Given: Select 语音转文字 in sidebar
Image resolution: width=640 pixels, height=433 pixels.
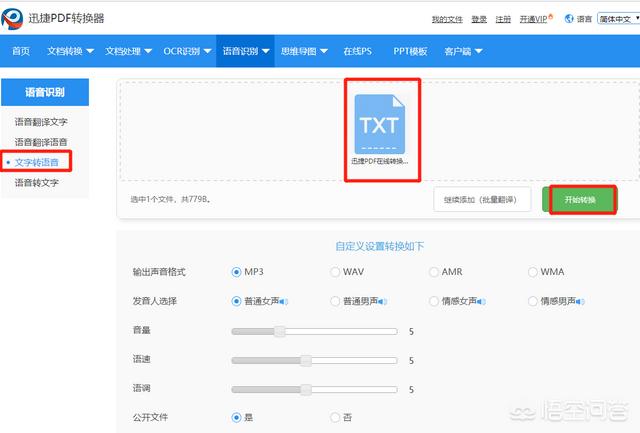Looking at the screenshot, I should point(37,182).
